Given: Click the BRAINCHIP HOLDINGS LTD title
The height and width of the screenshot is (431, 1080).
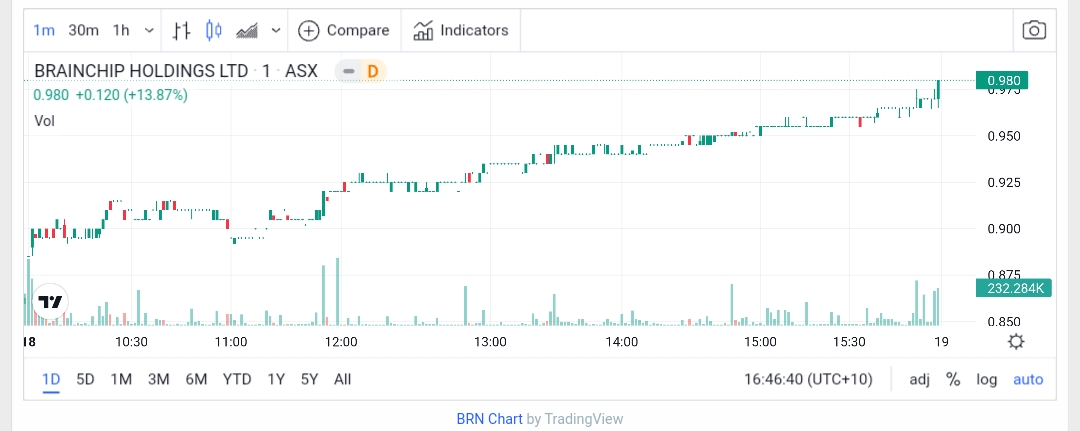Looking at the screenshot, I should point(141,71).
